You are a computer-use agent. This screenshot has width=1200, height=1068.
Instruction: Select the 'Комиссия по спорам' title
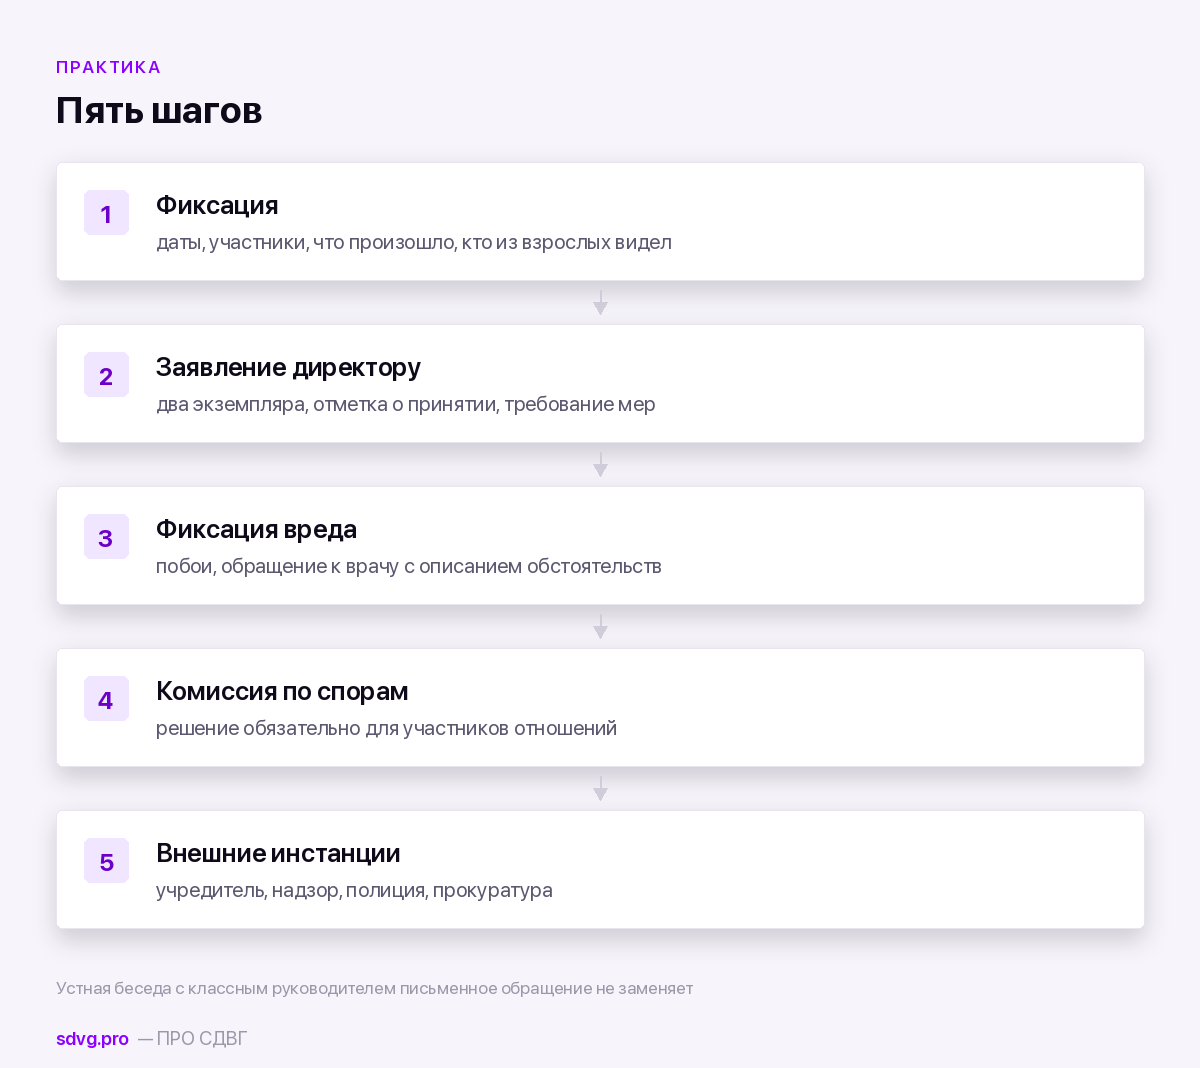pyautogui.click(x=282, y=692)
